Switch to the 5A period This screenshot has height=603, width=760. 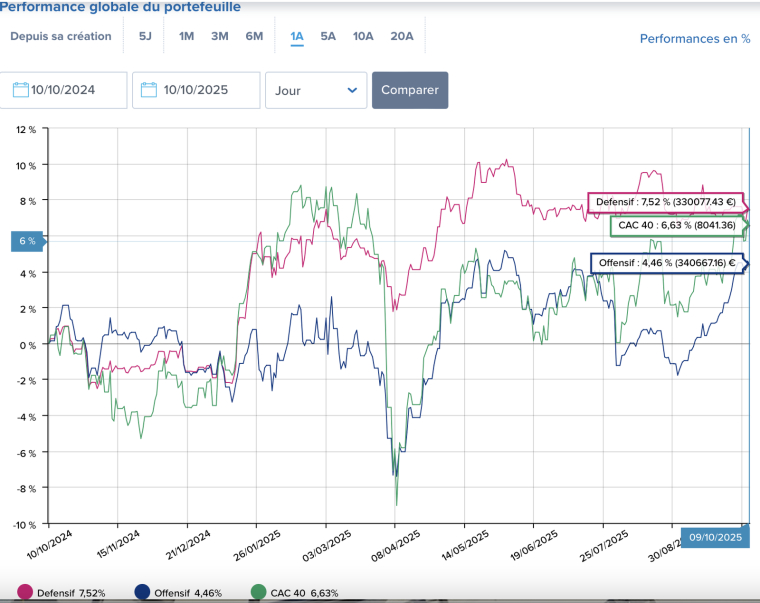tap(328, 37)
